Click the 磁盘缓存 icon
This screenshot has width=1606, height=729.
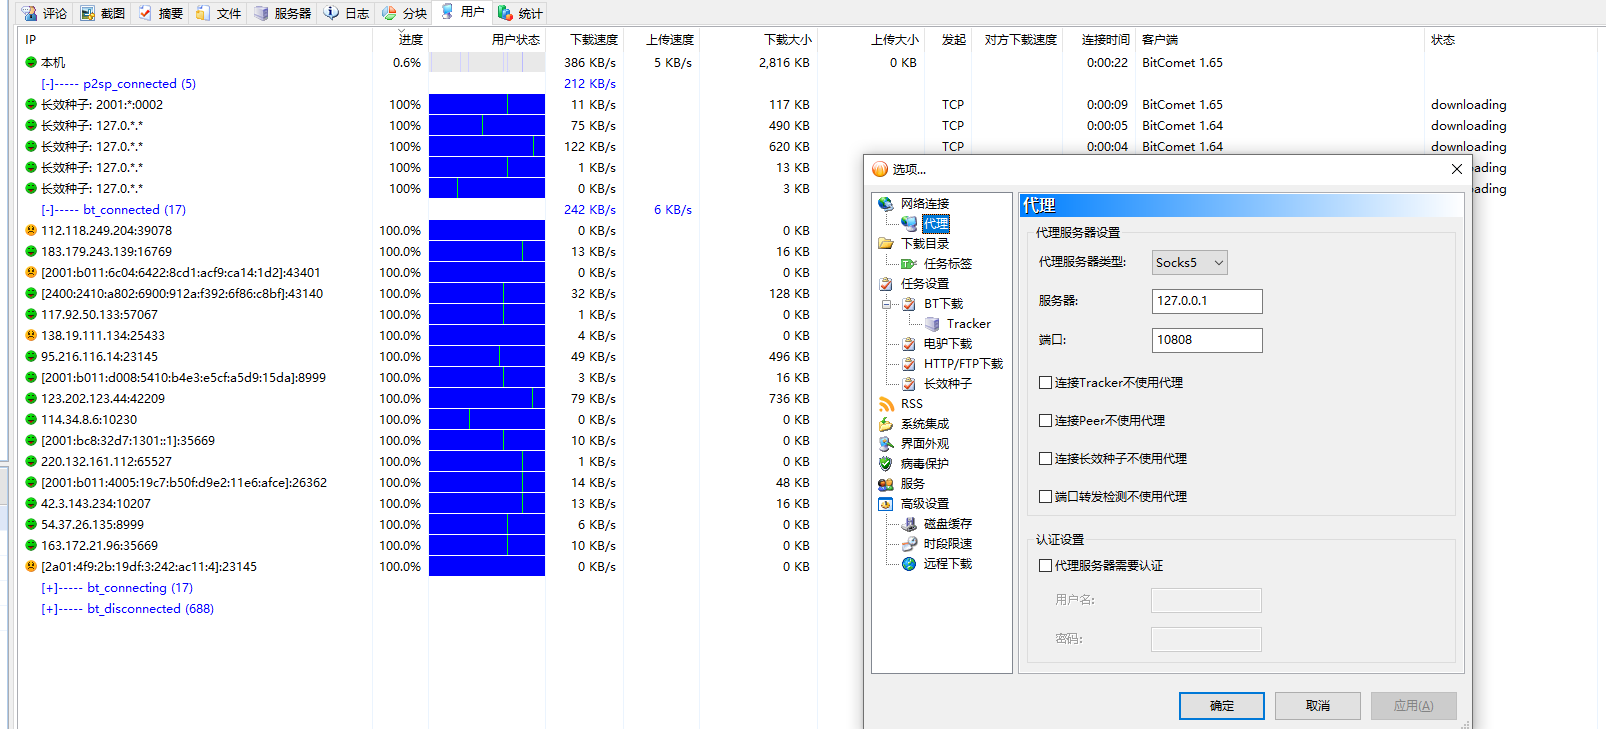click(x=909, y=524)
